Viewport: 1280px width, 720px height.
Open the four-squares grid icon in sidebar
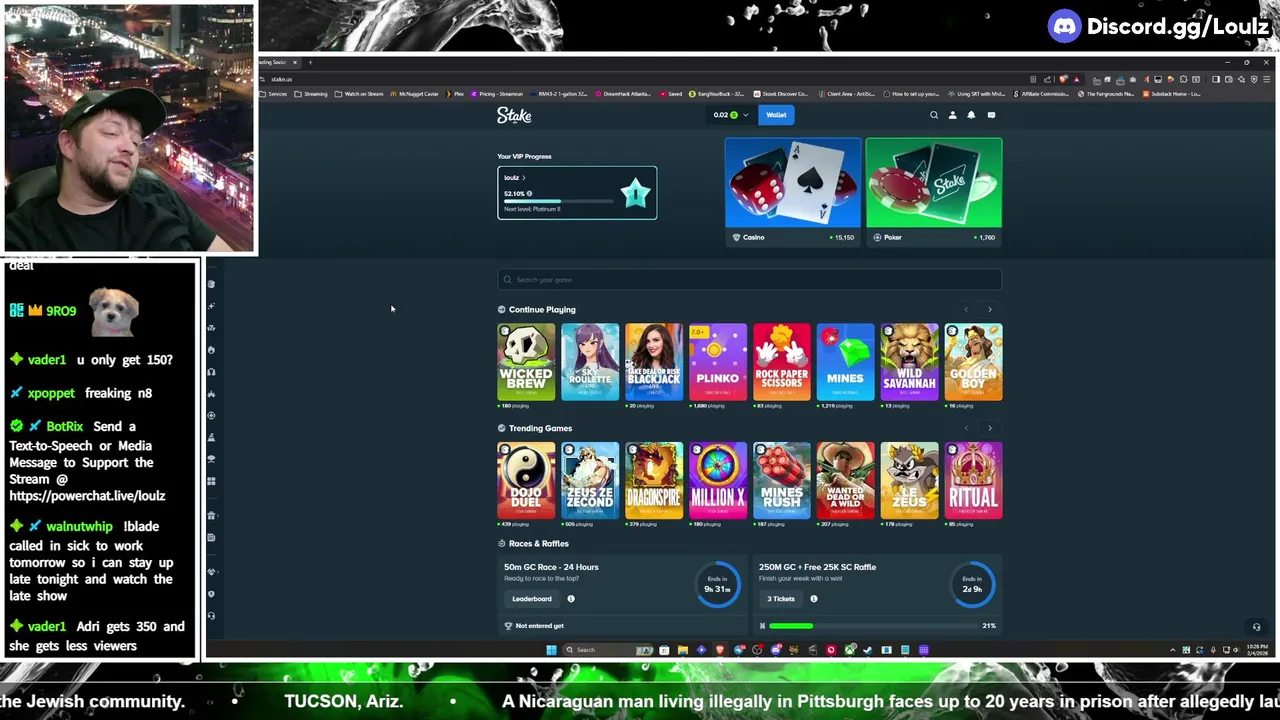[211, 481]
